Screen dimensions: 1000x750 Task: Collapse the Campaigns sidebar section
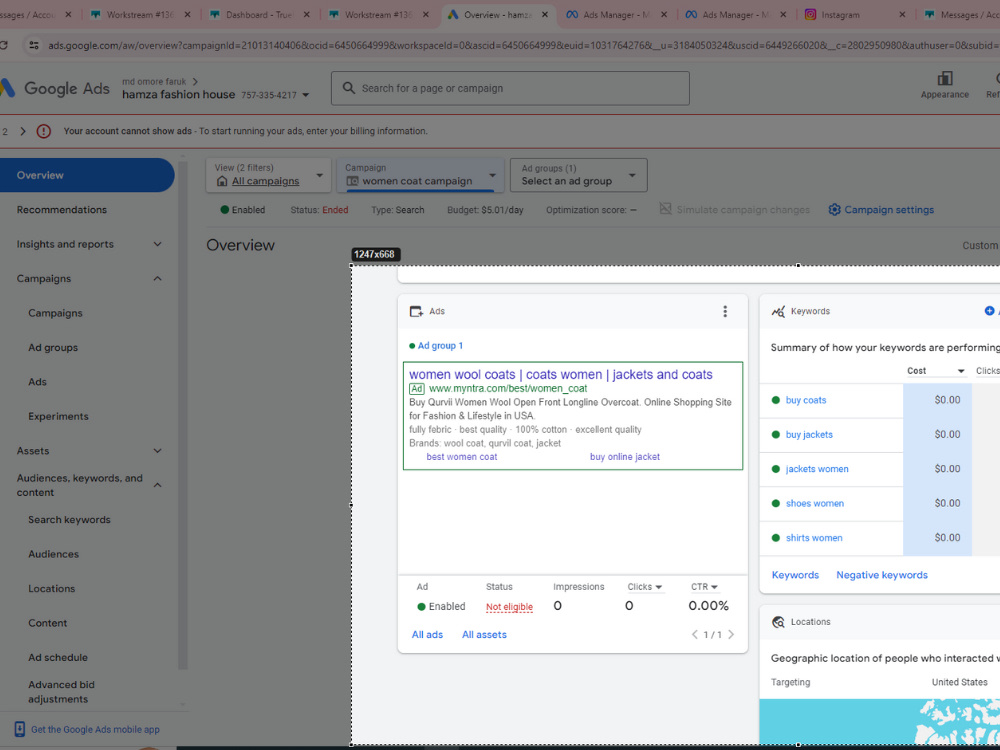point(158,279)
